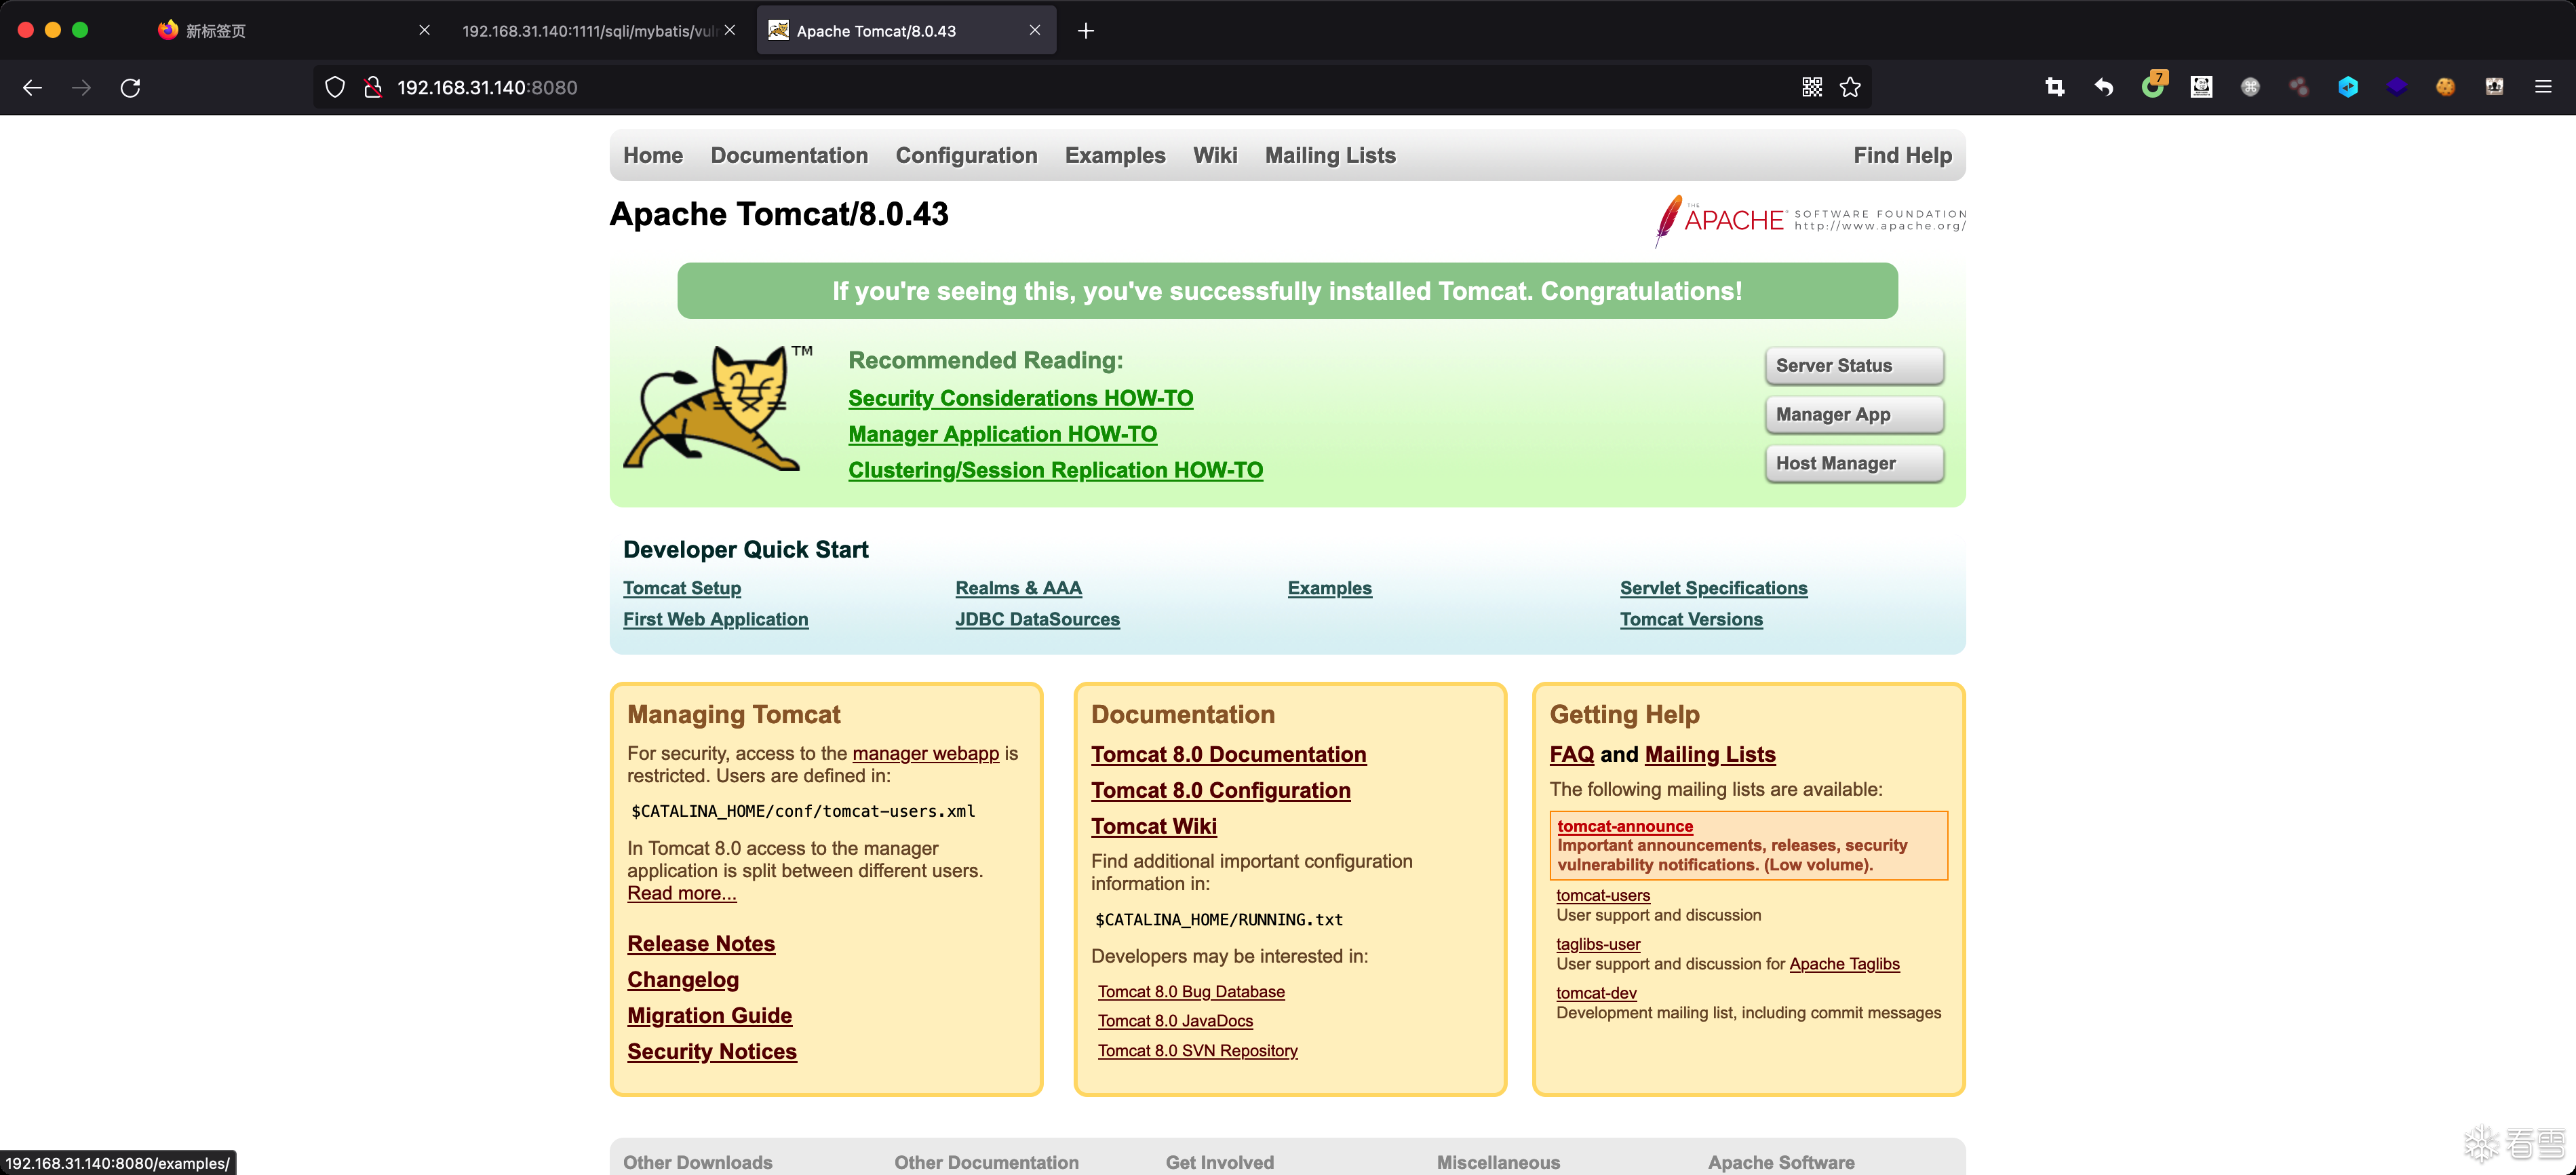Open Documentation in Tomcat nav bar

tap(788, 155)
